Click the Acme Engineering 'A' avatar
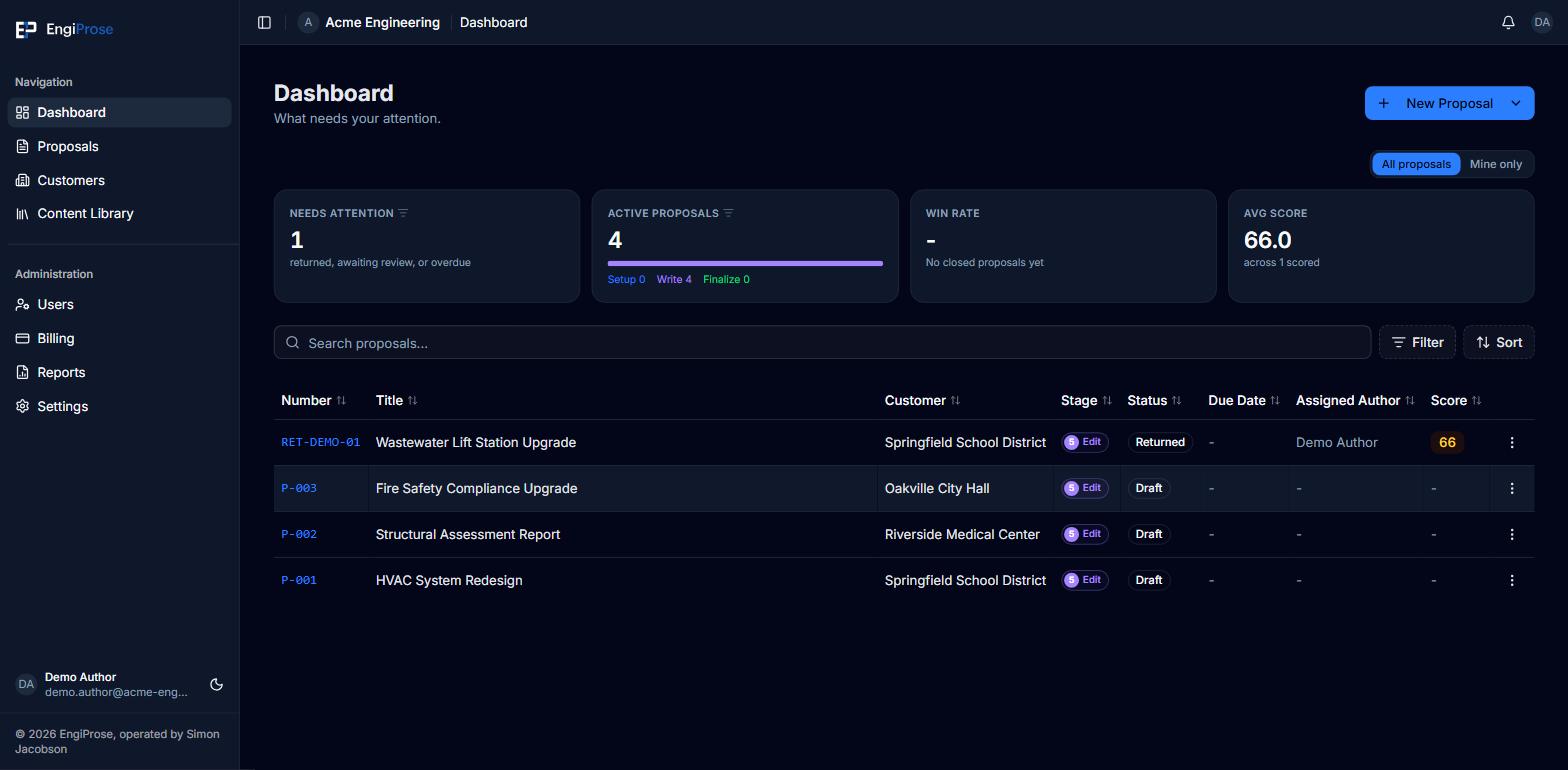1568x770 pixels. (x=308, y=22)
